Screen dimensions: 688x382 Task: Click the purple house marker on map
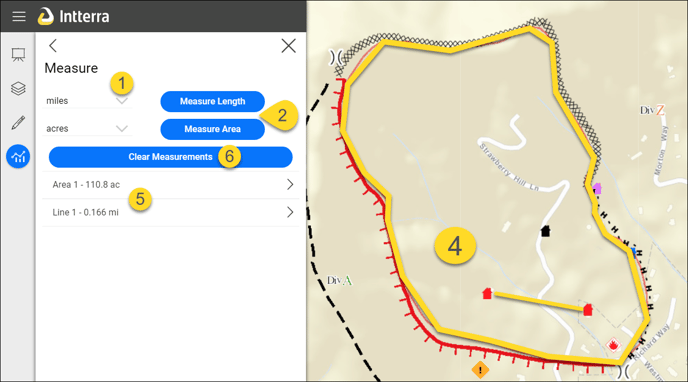click(x=597, y=189)
